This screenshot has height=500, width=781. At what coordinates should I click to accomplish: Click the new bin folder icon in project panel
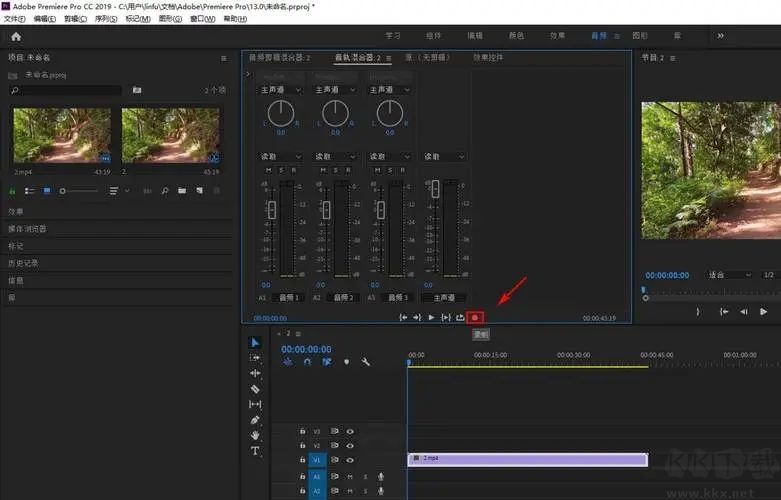182,190
